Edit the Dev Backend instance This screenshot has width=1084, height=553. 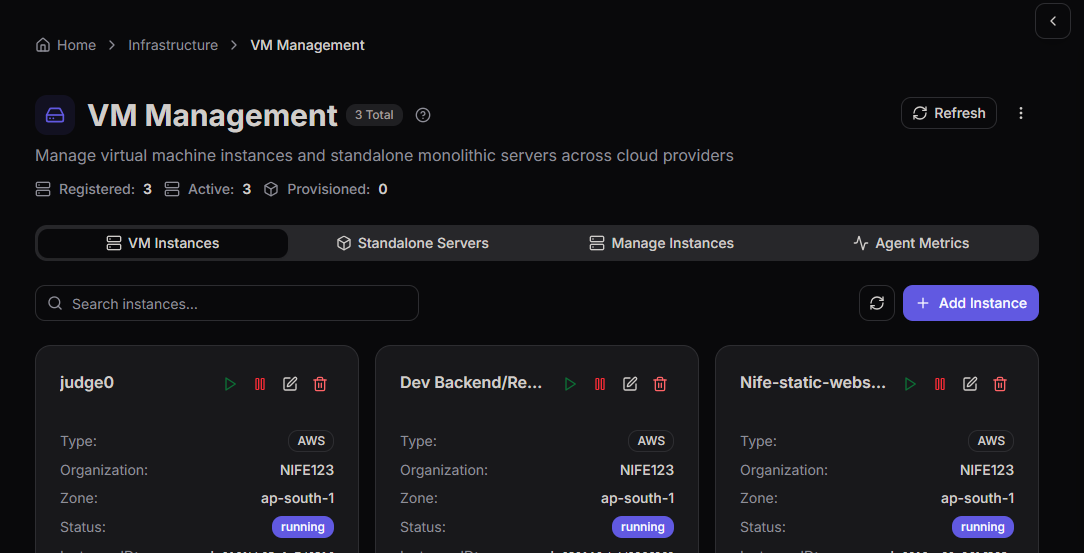click(x=630, y=384)
